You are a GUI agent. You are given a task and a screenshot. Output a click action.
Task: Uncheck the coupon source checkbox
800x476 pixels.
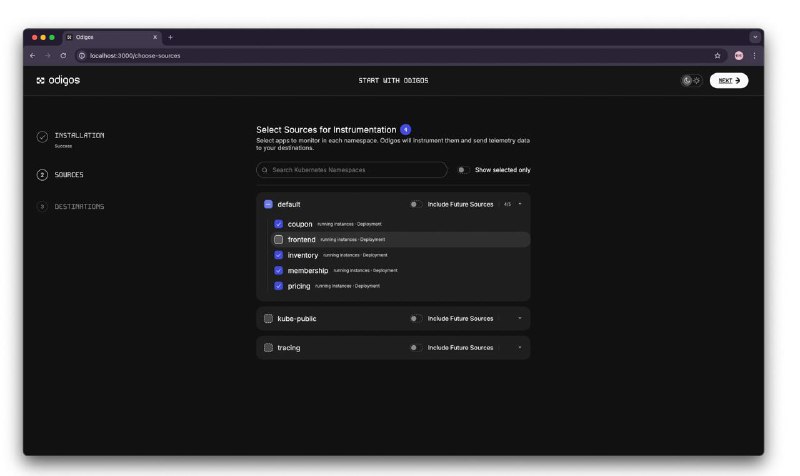279,224
